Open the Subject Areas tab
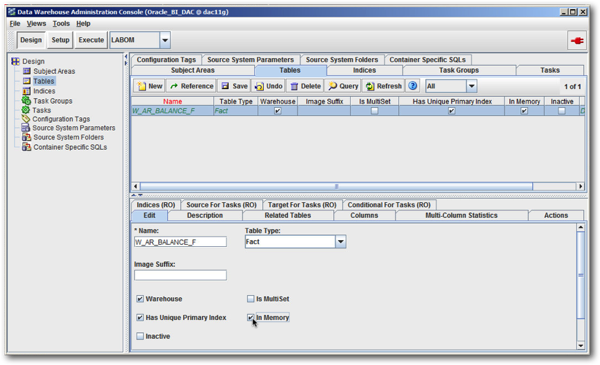 pyautogui.click(x=192, y=70)
